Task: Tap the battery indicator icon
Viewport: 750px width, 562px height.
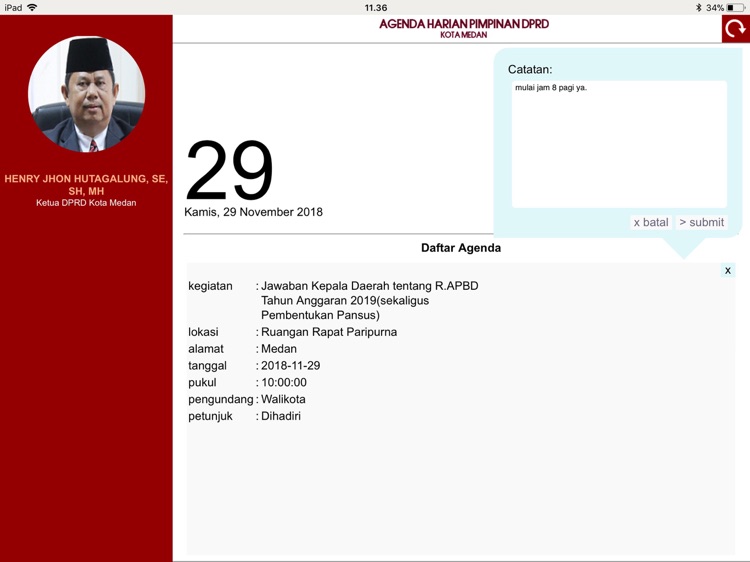Action: pos(736,8)
